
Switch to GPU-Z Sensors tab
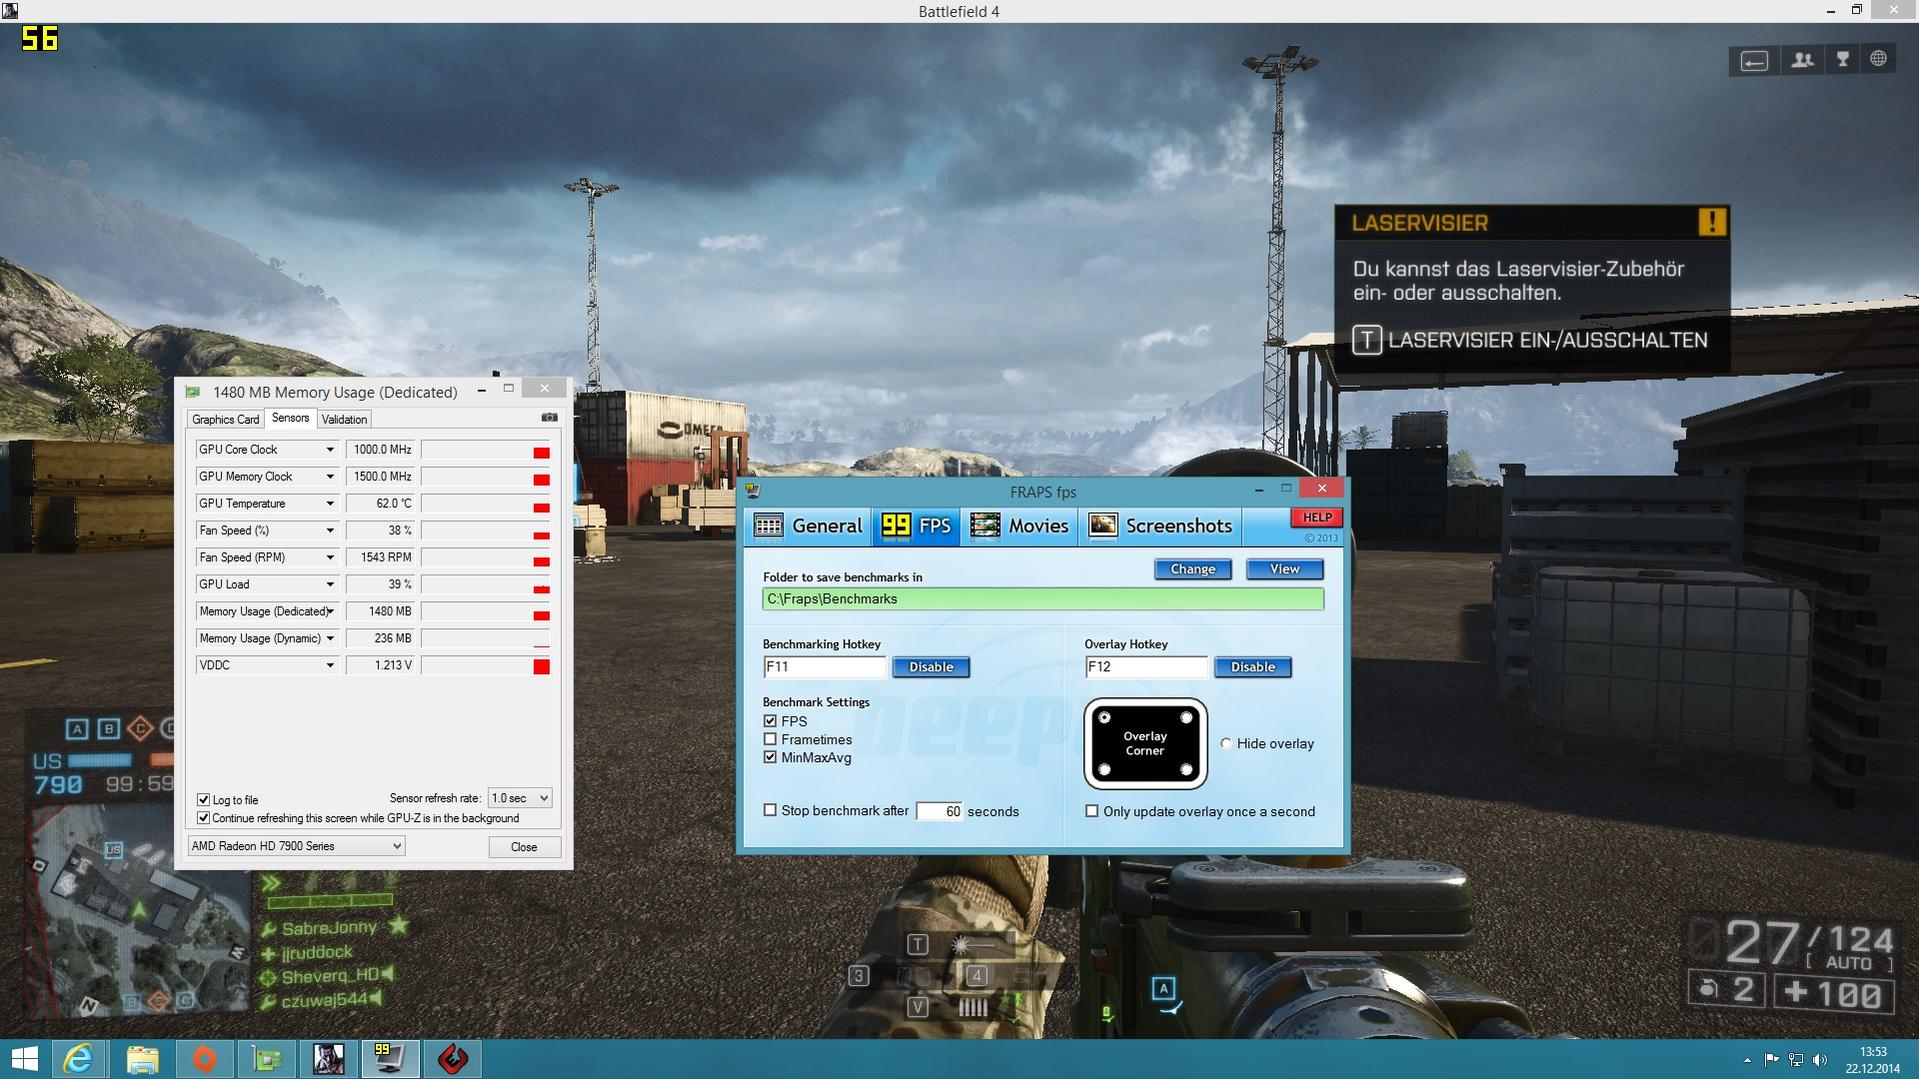point(290,418)
